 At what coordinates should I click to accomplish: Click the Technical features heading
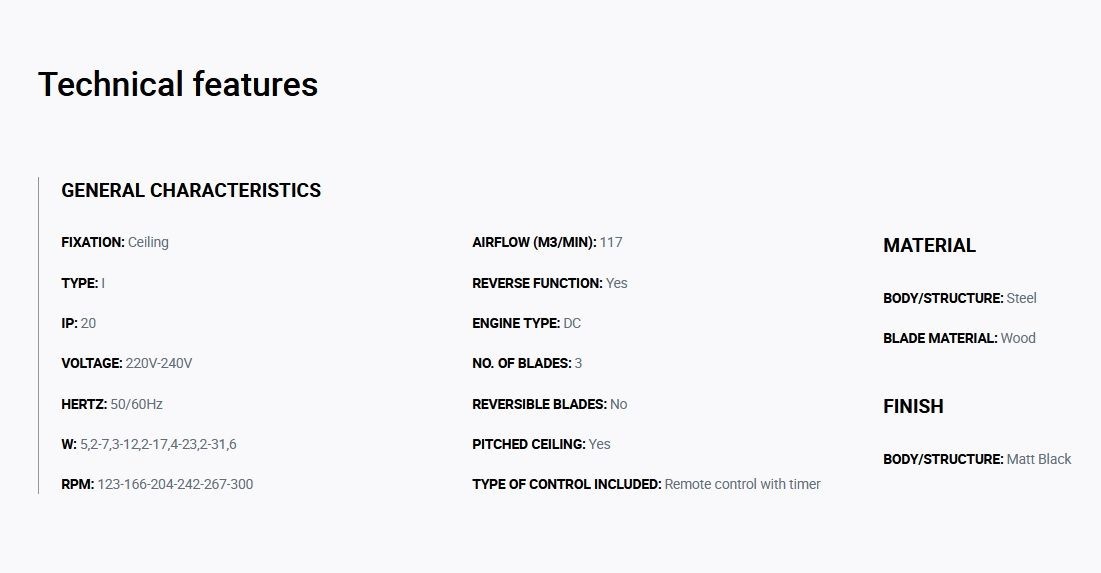(178, 84)
